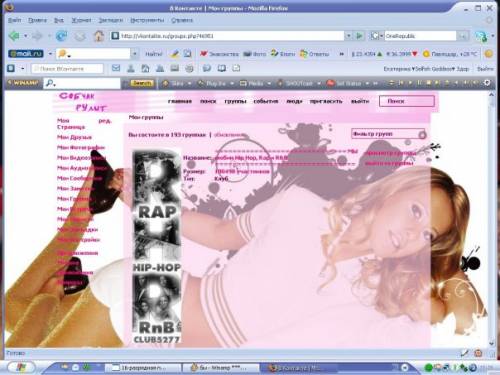Click the mail.ru logo in toolbar
The width and height of the screenshot is (500, 375).
(26, 54)
